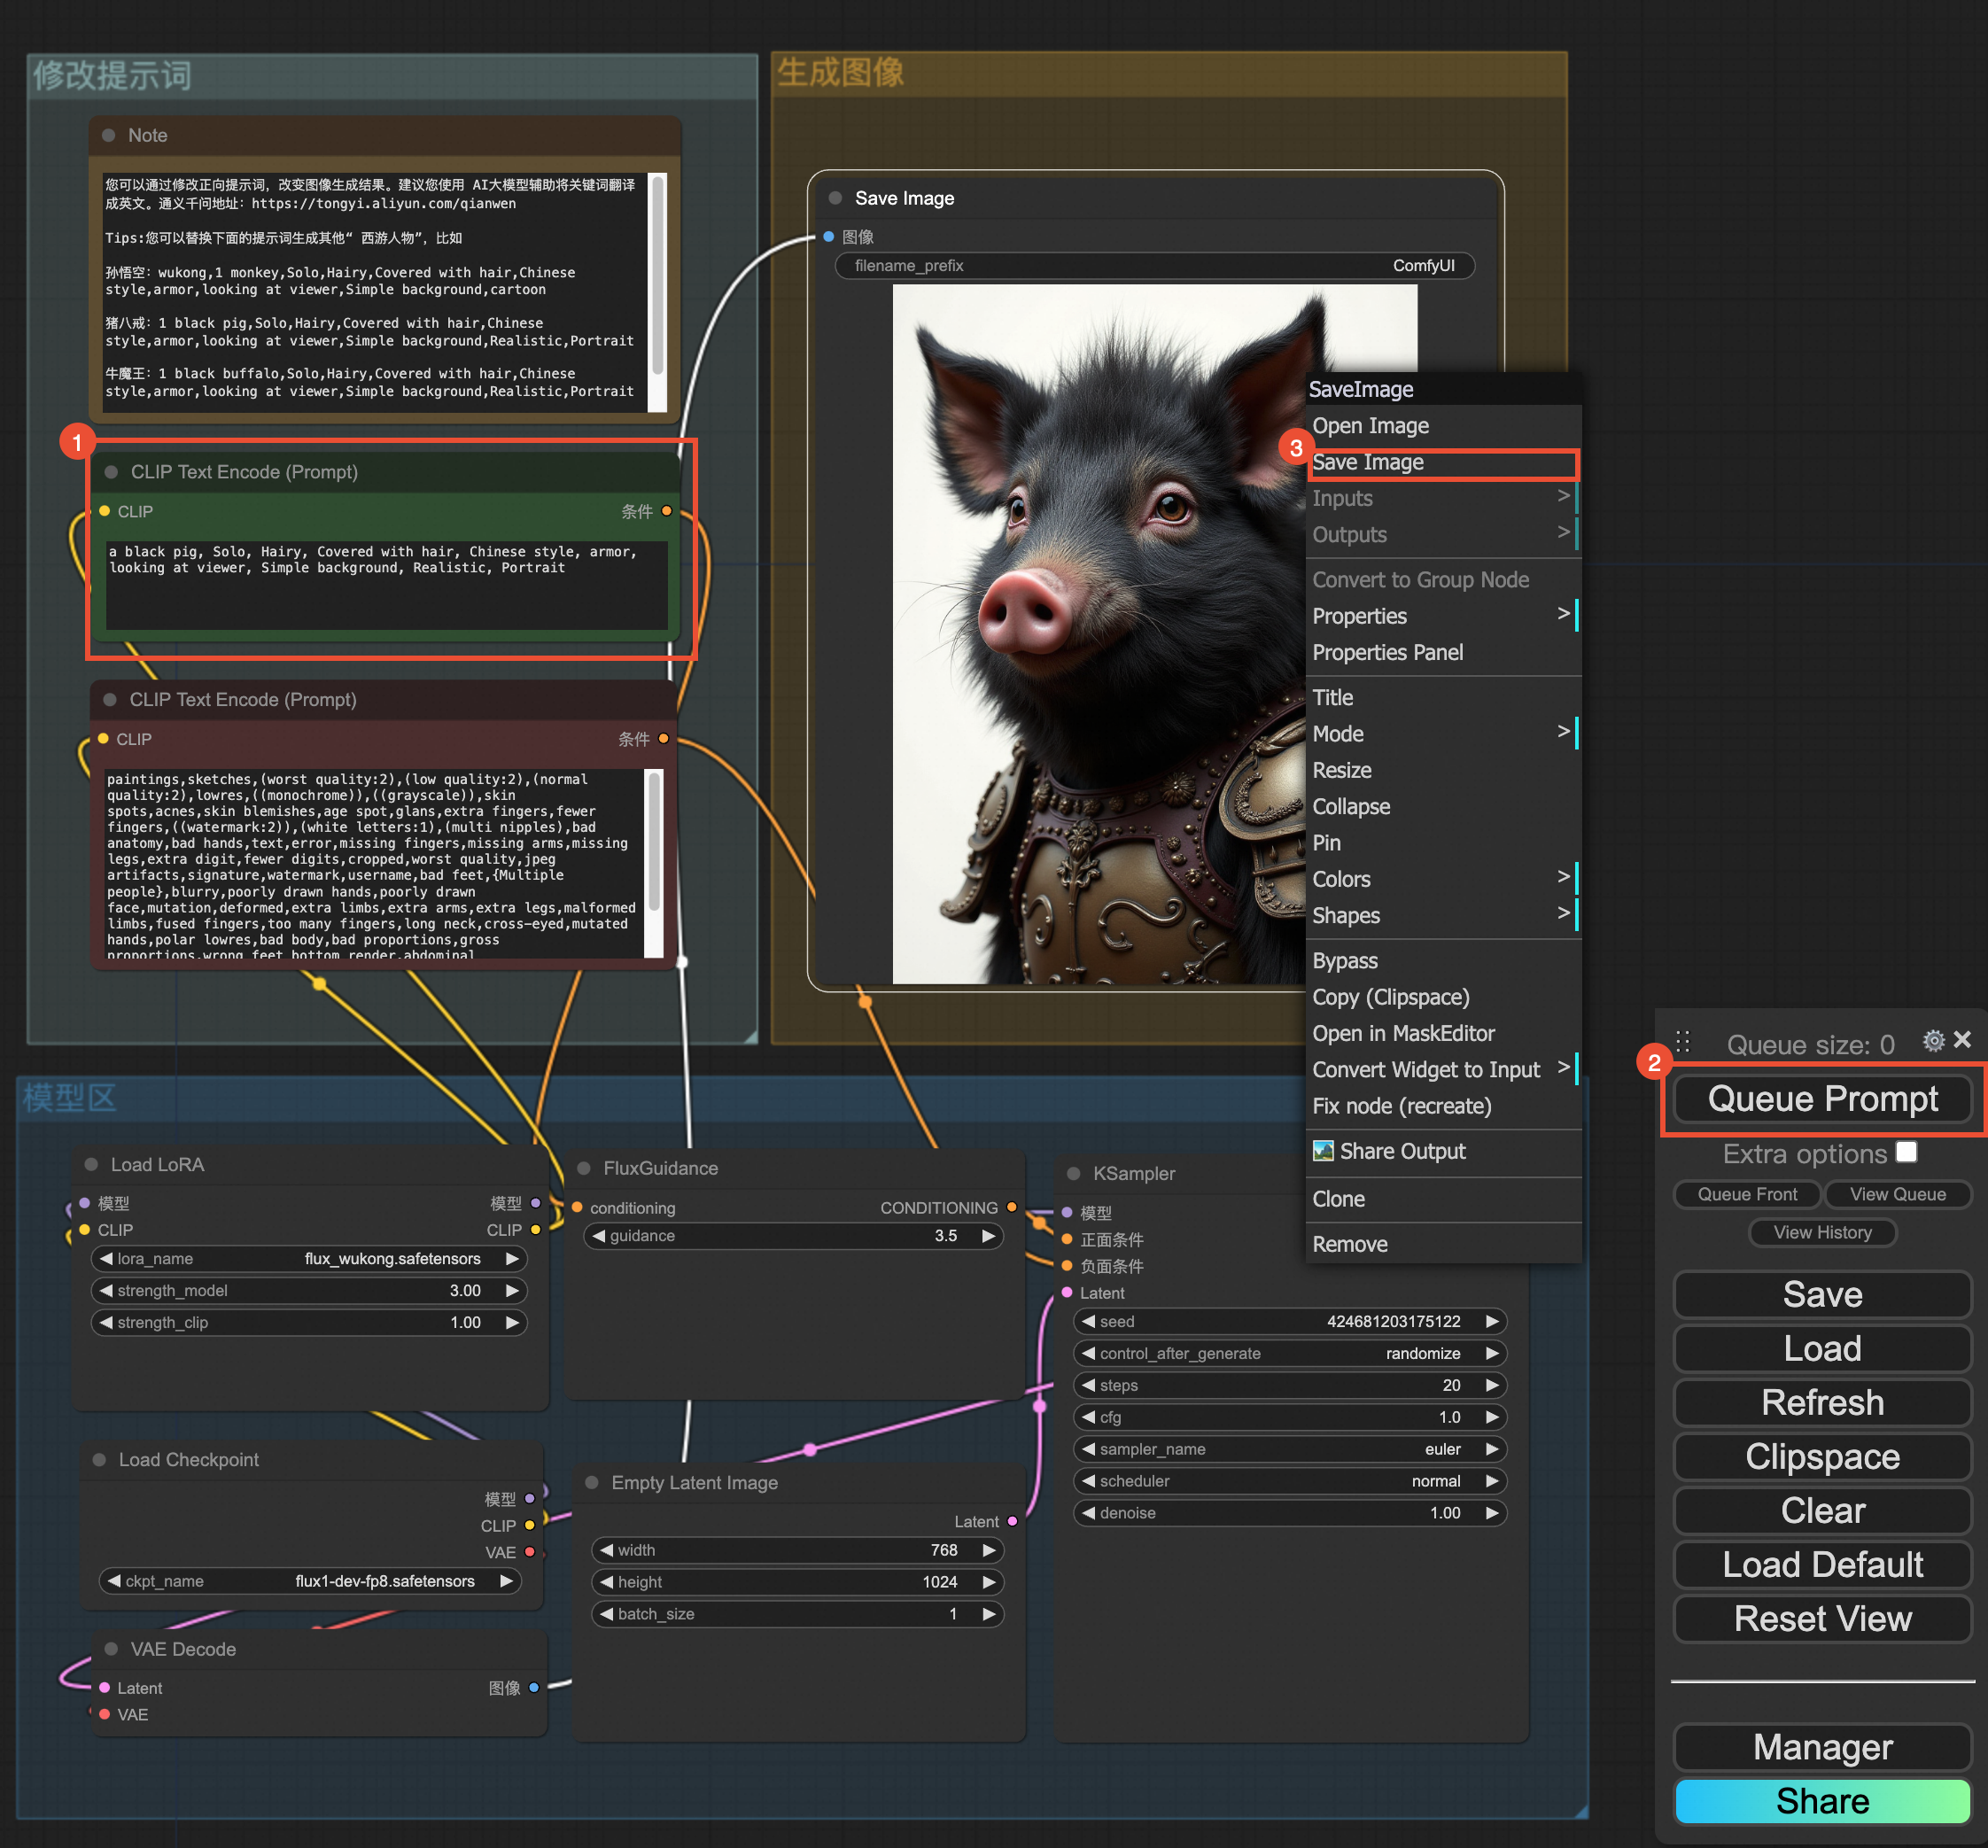Collapse the VAE Decode node dot

111,1649
